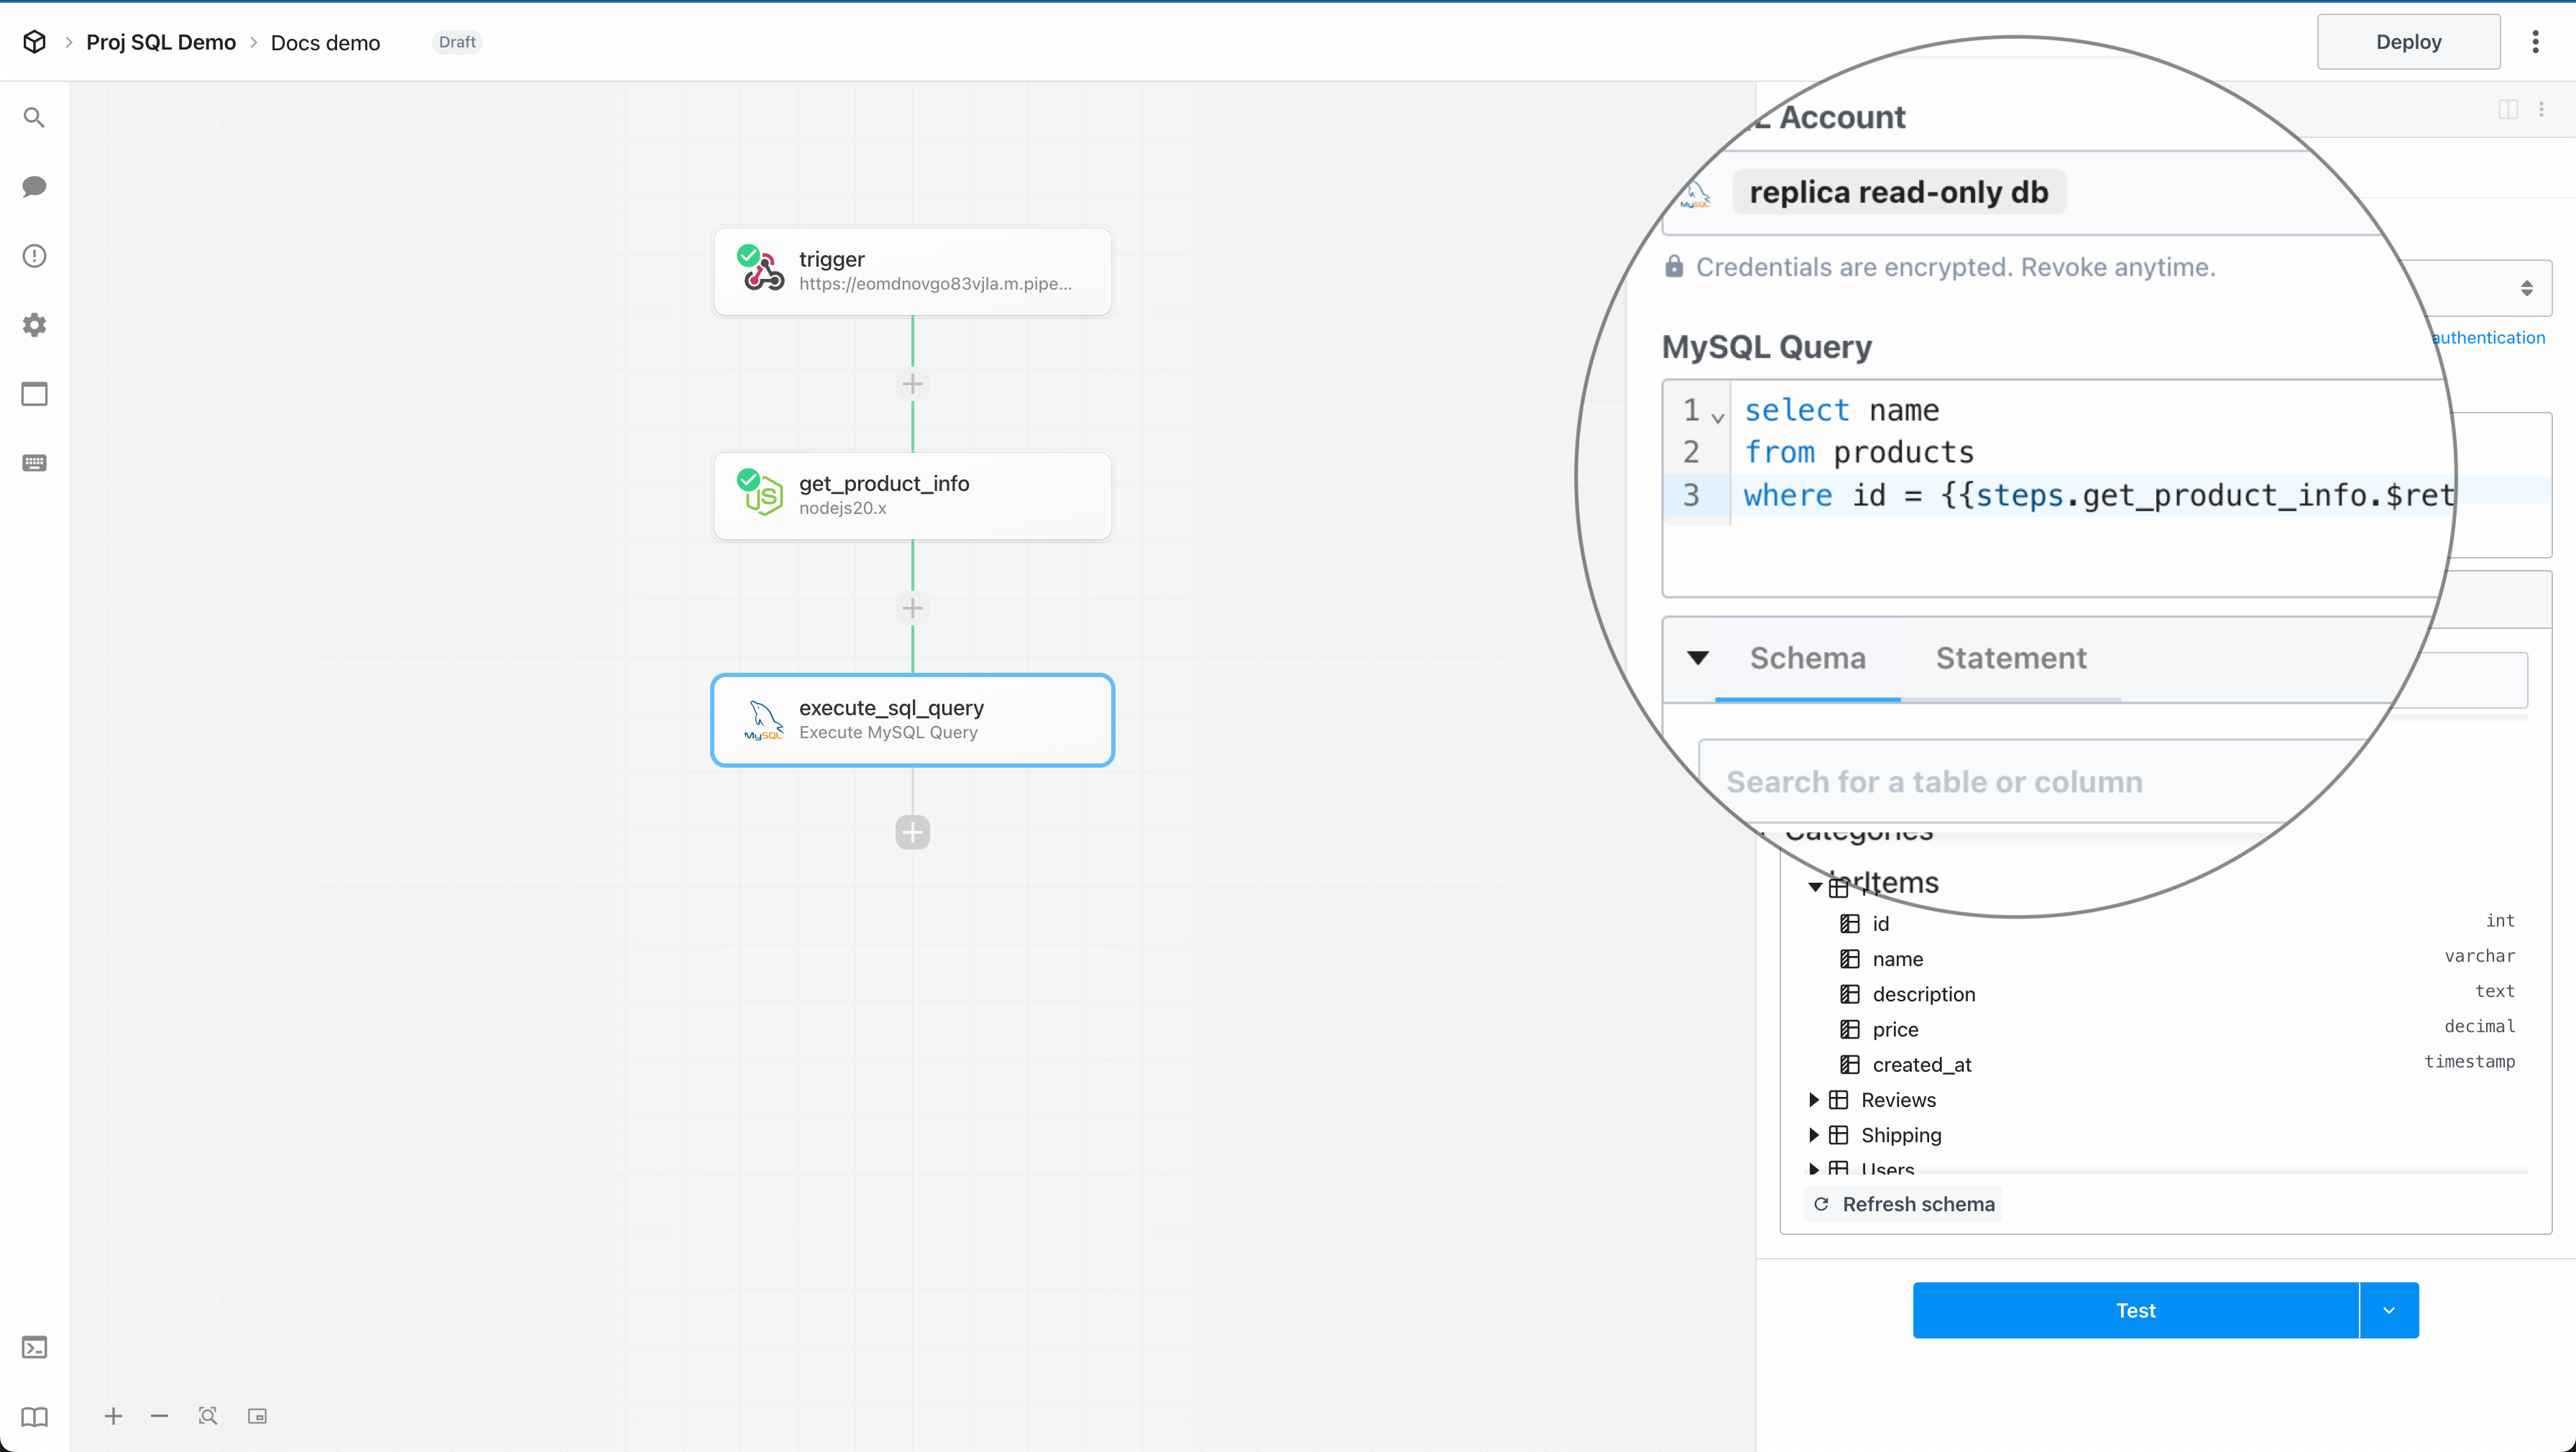Switch to the Statement tab

[2010, 658]
